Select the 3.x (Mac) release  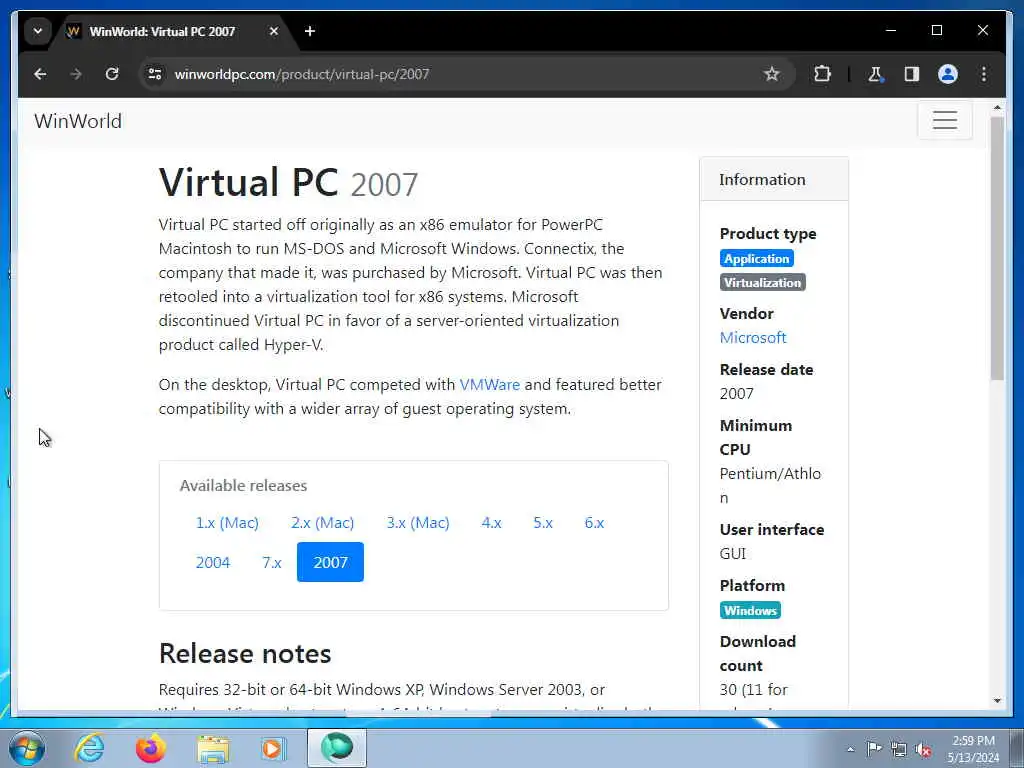point(418,522)
